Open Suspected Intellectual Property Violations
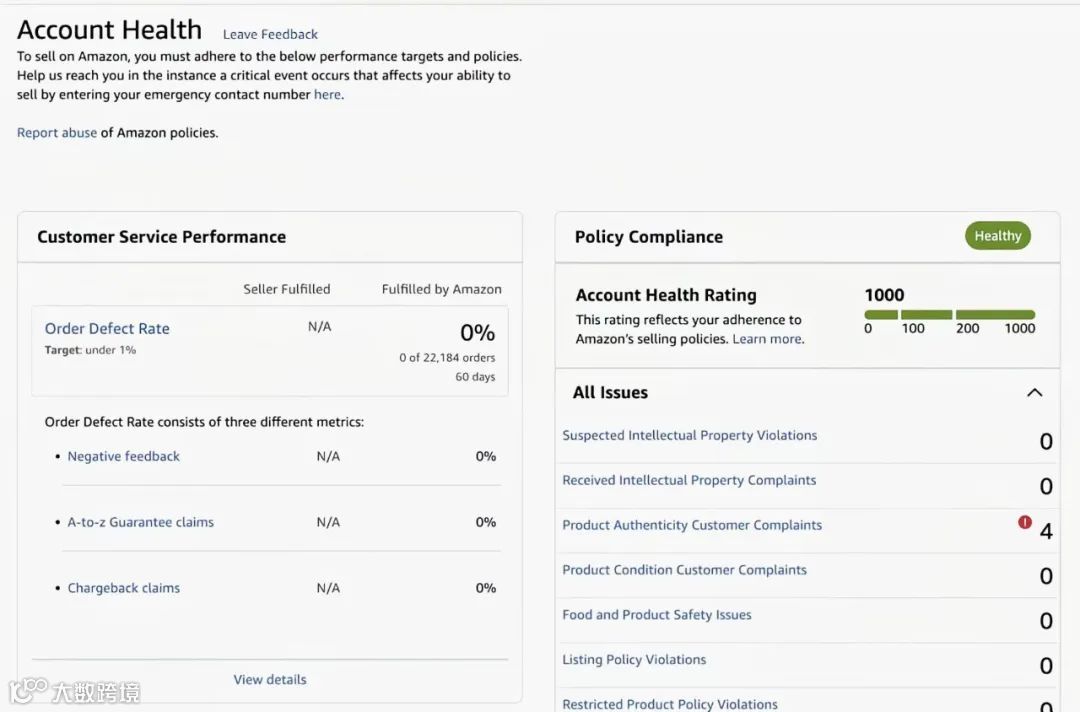This screenshot has height=712, width=1080. (690, 435)
